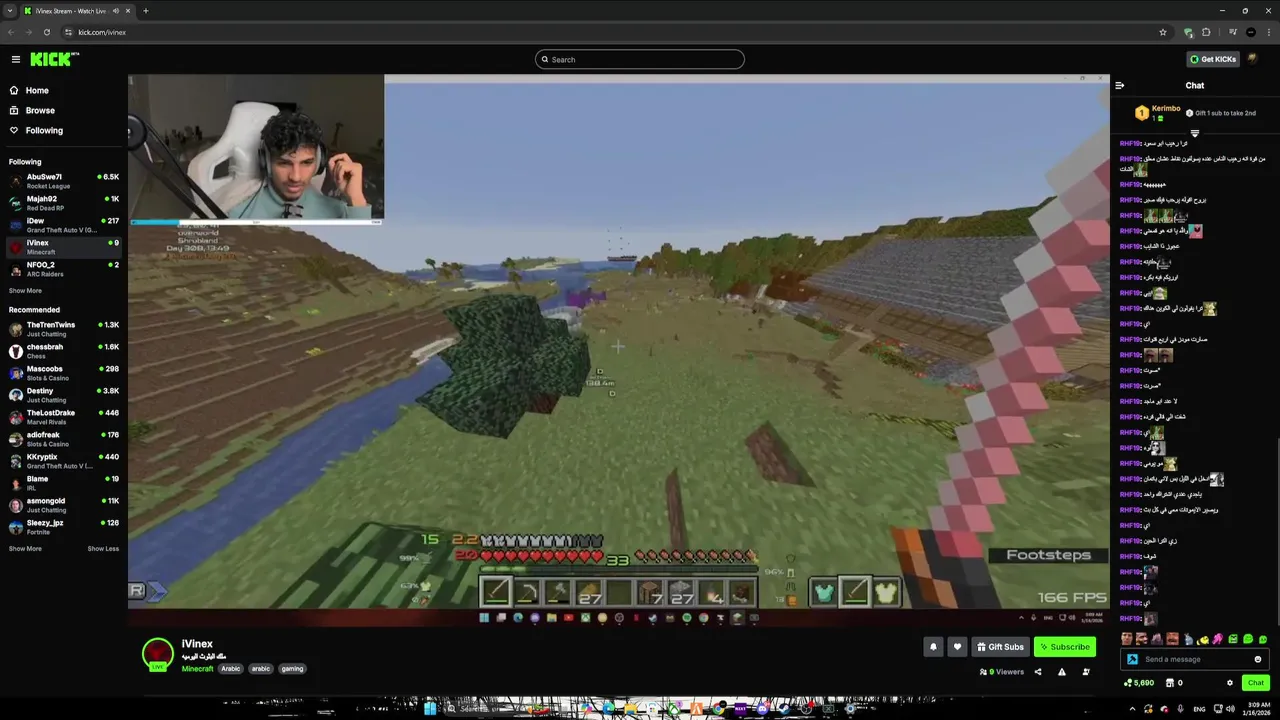1280x720 pixels.
Task: Click Show More under the Recommended list
Action: coord(25,549)
